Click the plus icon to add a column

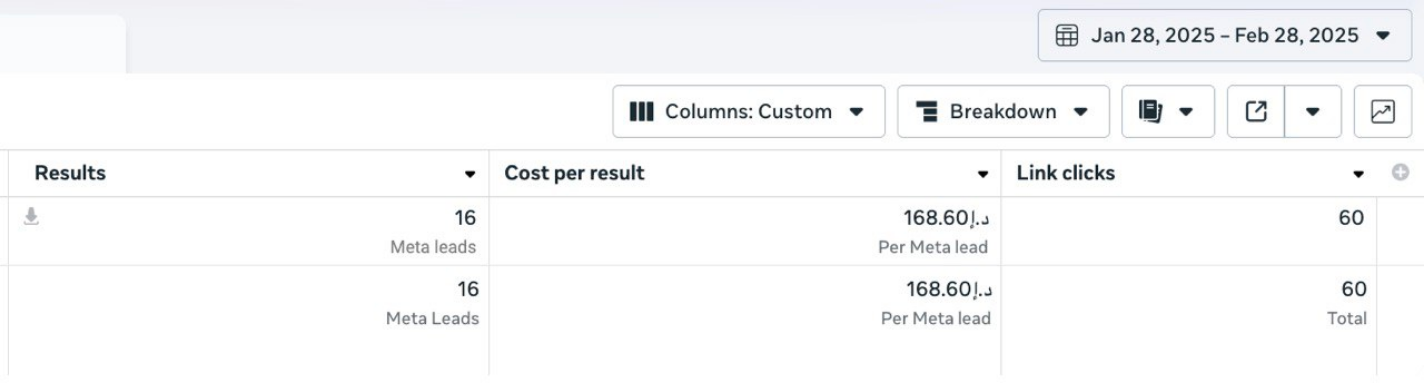tap(1400, 173)
